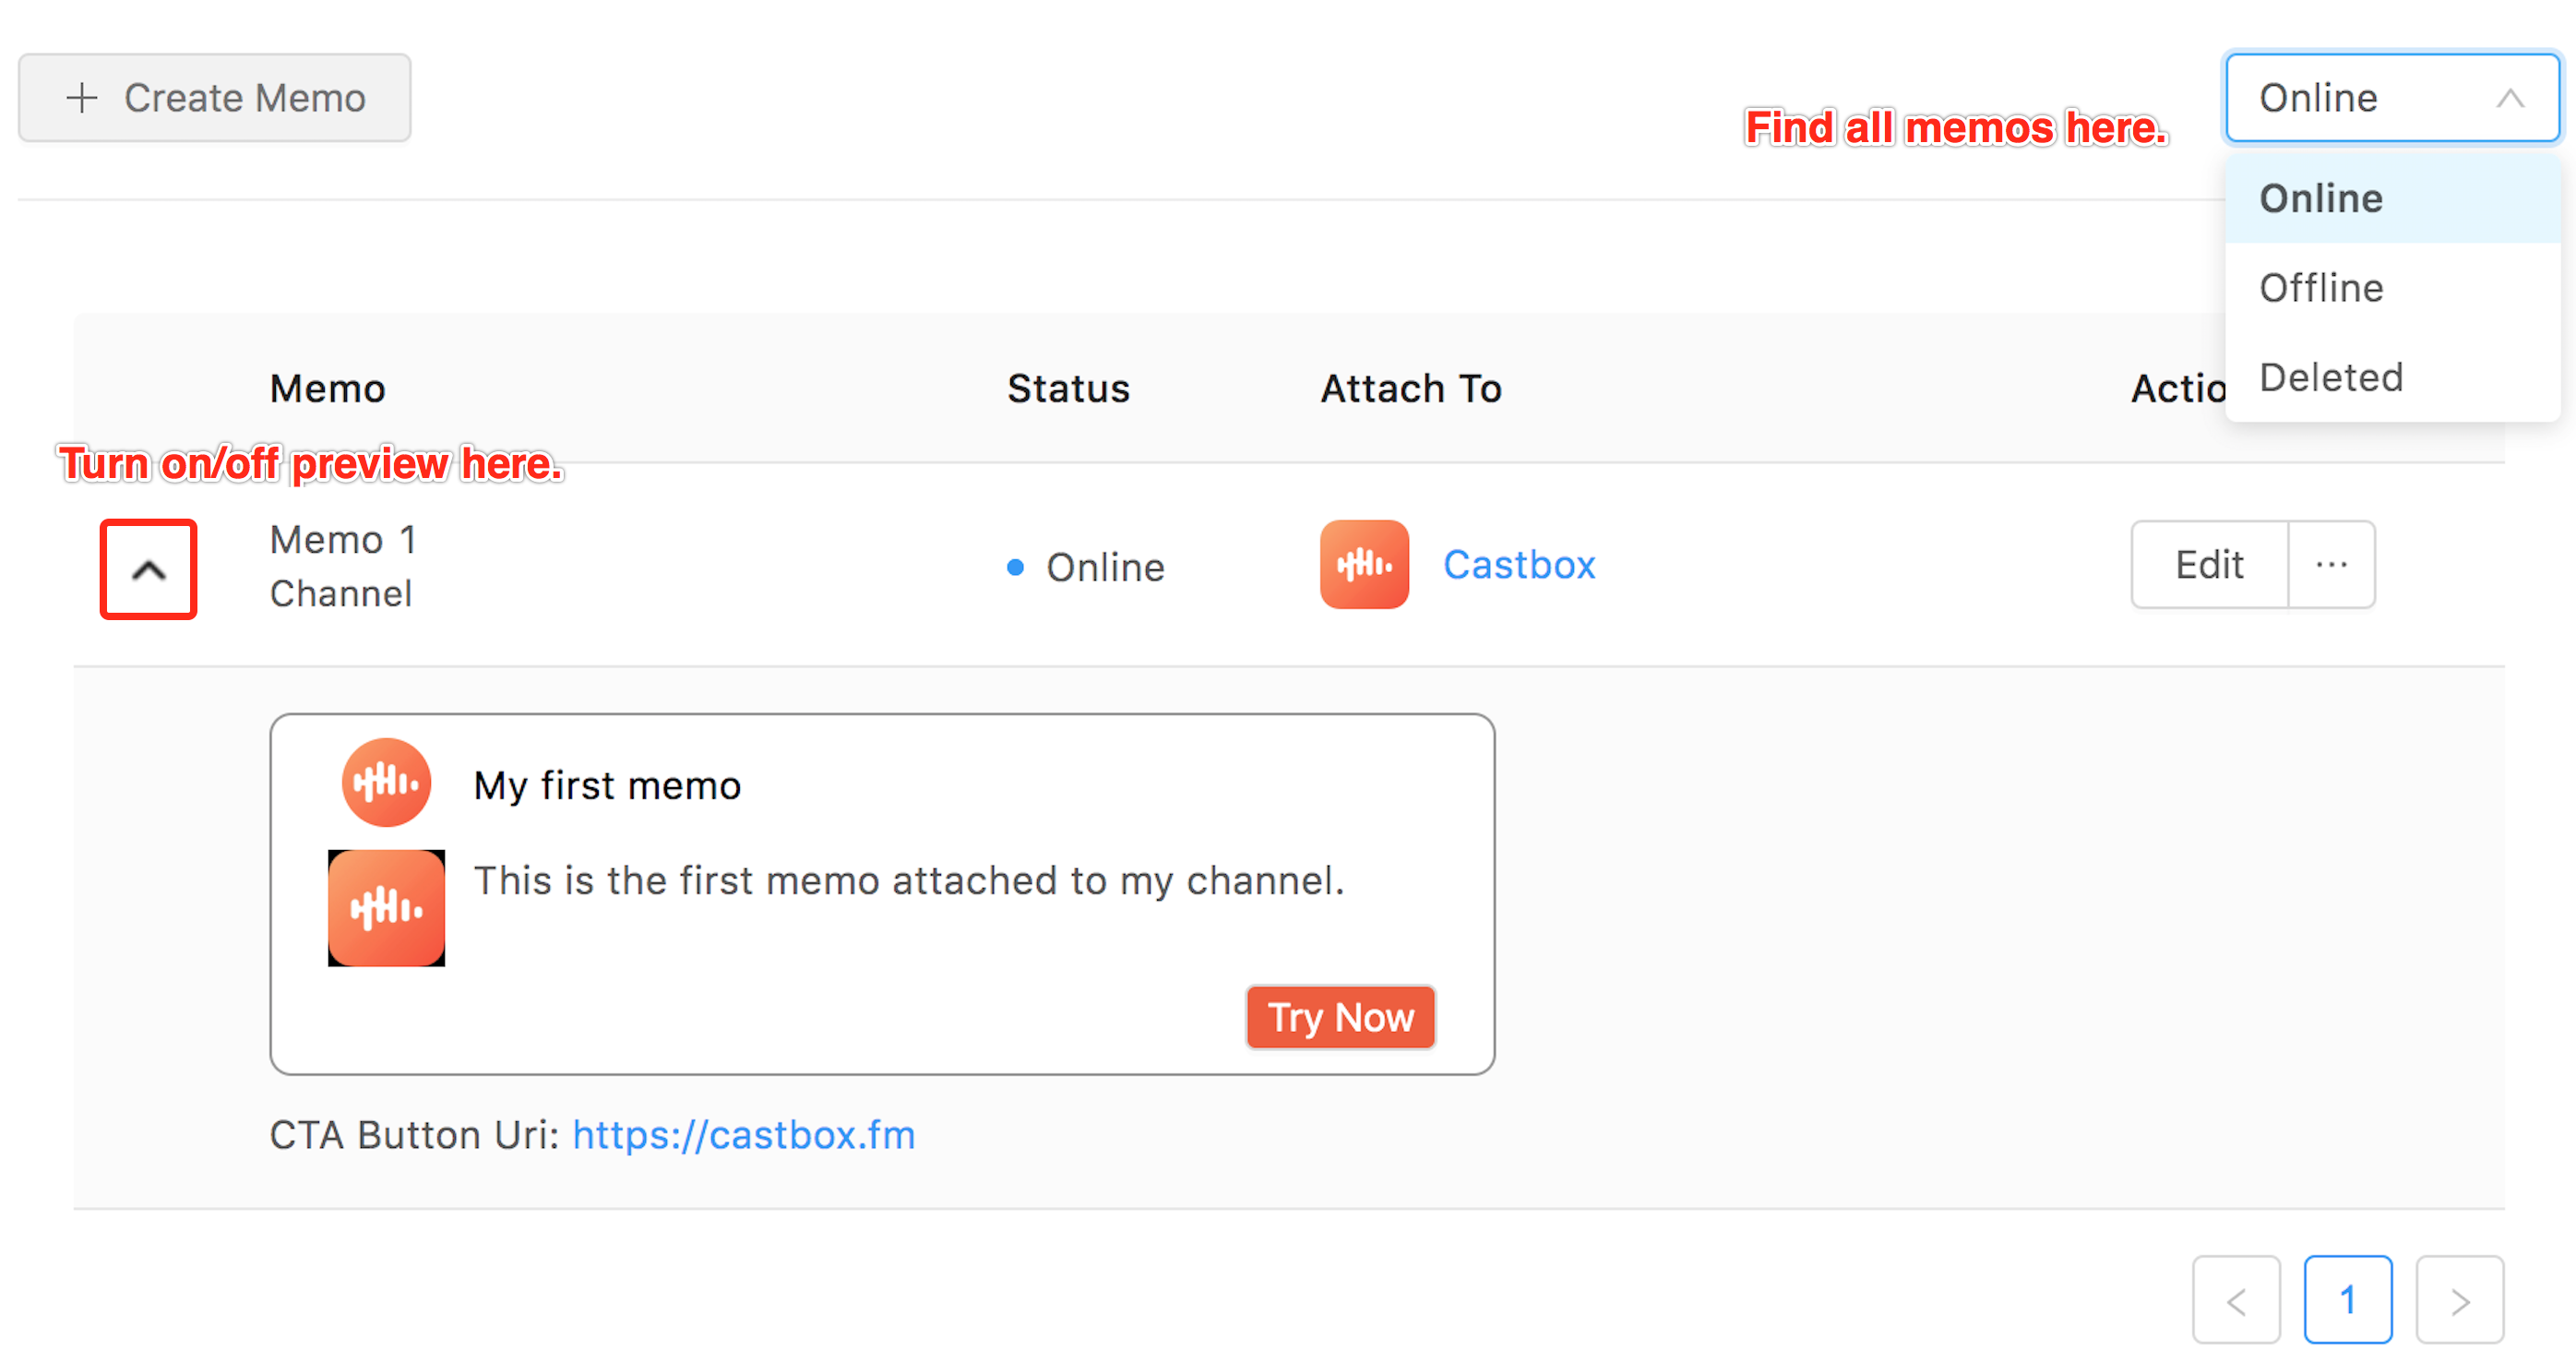The height and width of the screenshot is (1351, 2576).
Task: Open the Castbox channel link
Action: (1518, 565)
